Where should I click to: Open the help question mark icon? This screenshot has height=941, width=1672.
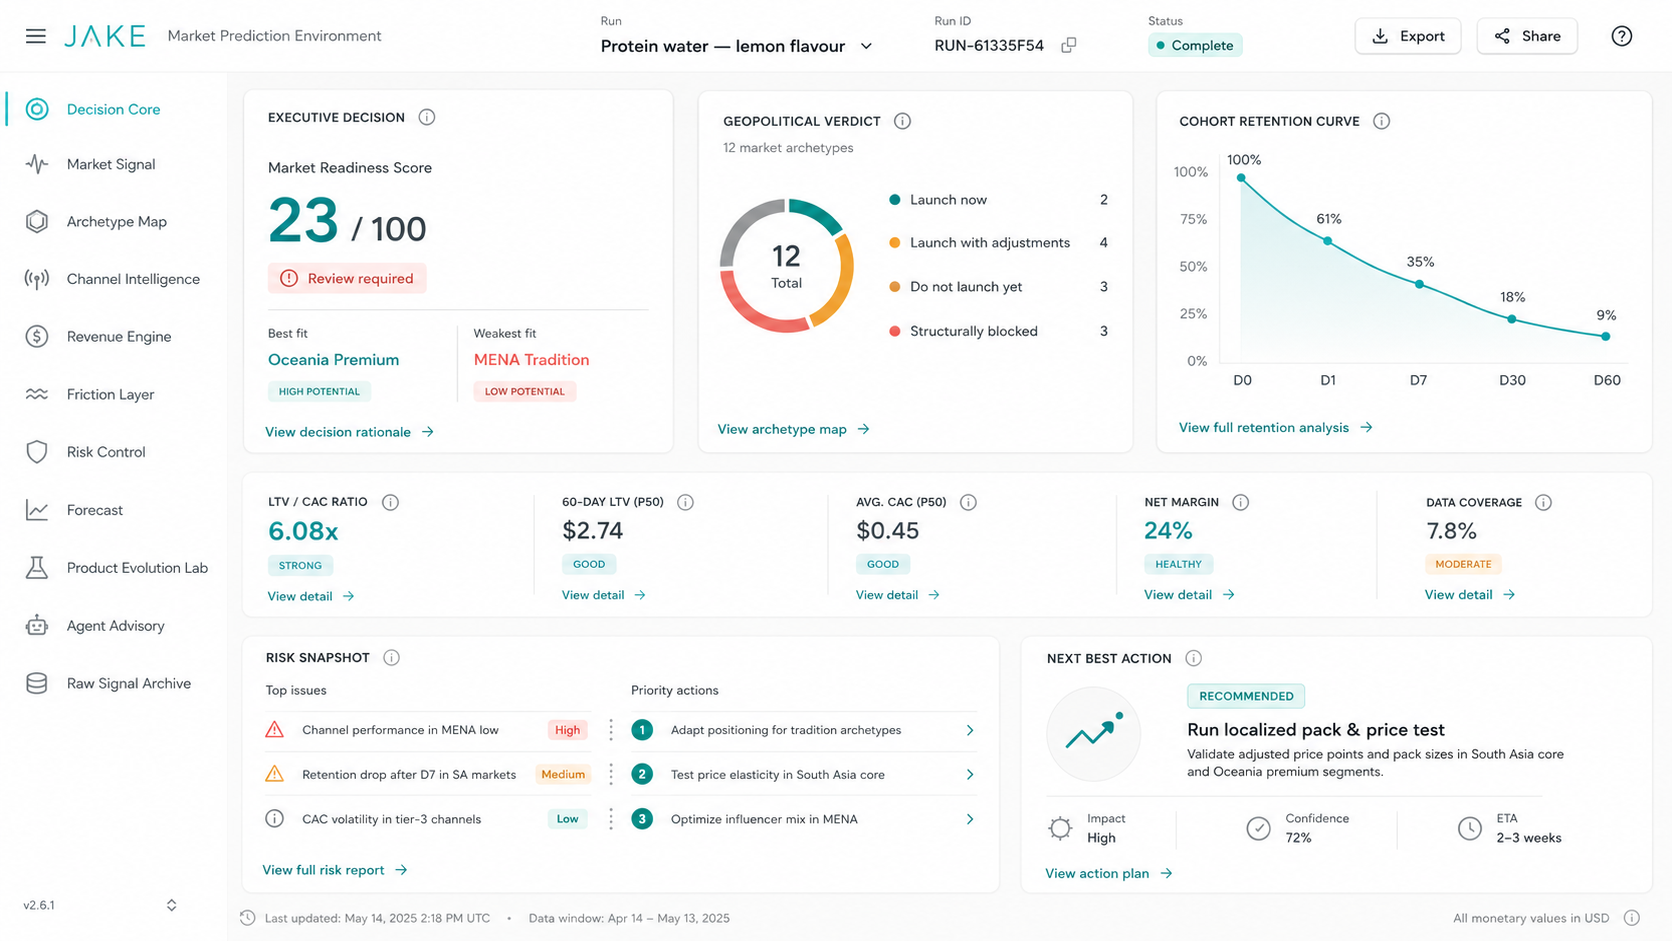[x=1622, y=36]
